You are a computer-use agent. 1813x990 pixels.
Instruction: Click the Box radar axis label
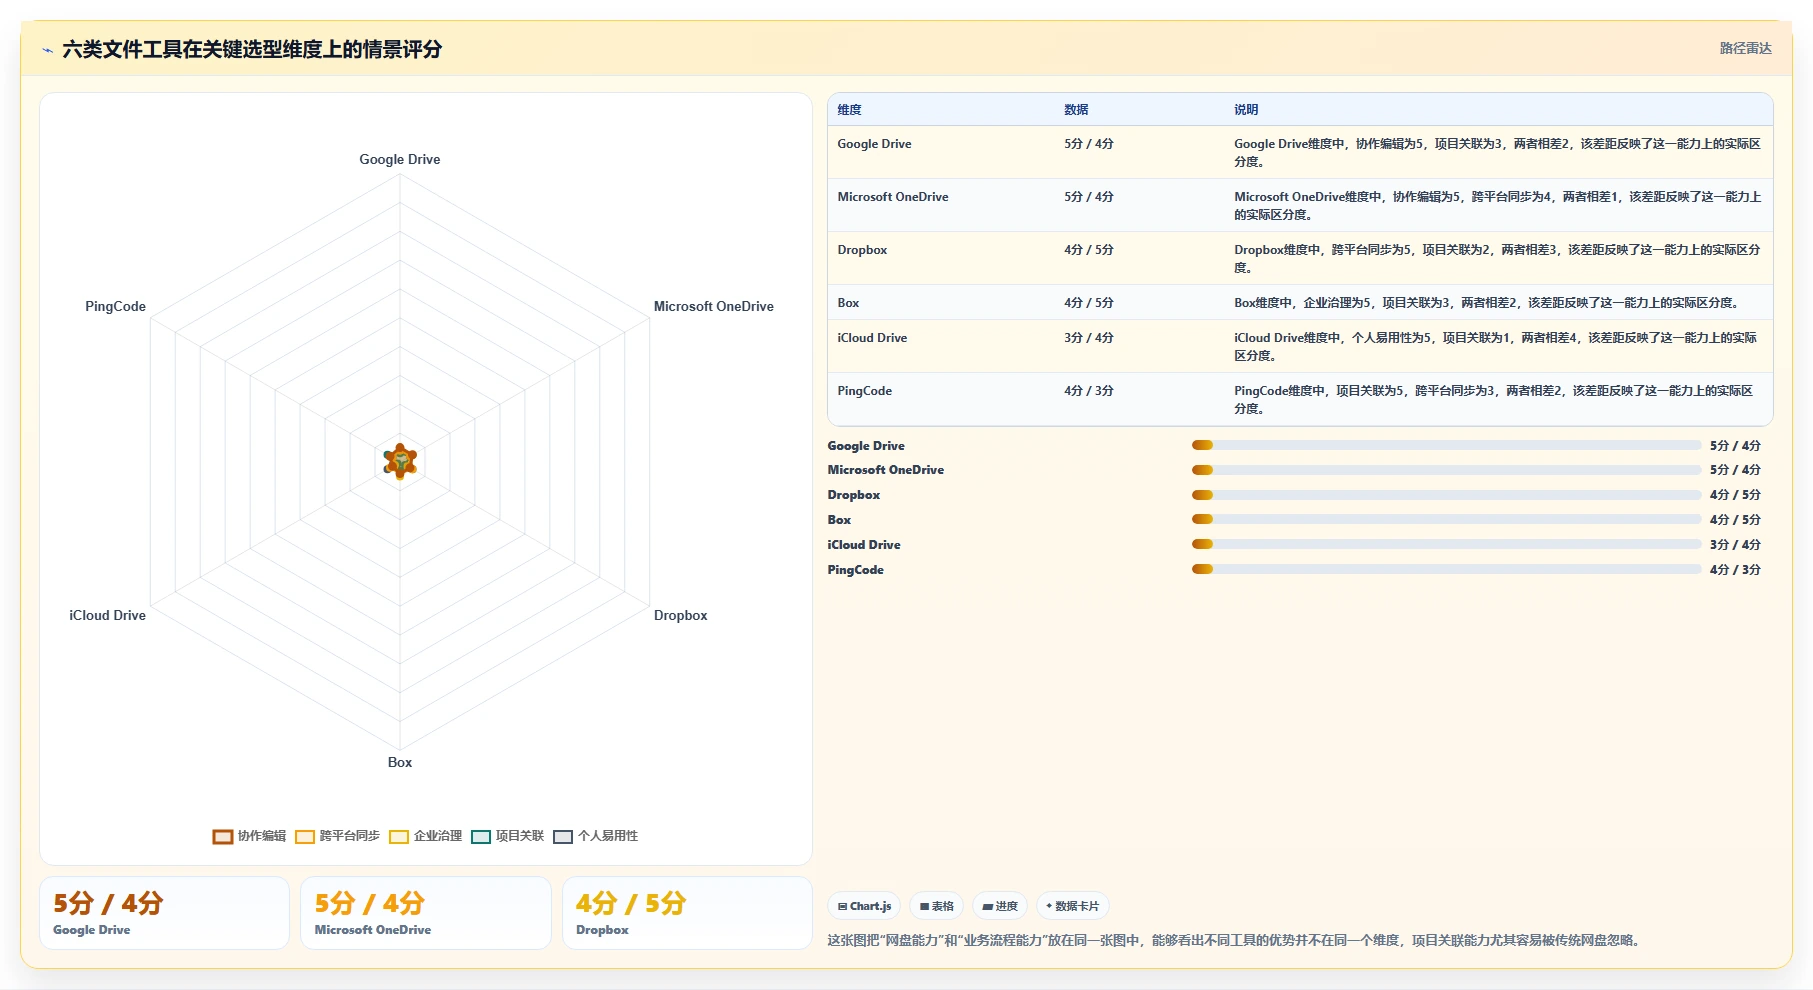pos(400,762)
